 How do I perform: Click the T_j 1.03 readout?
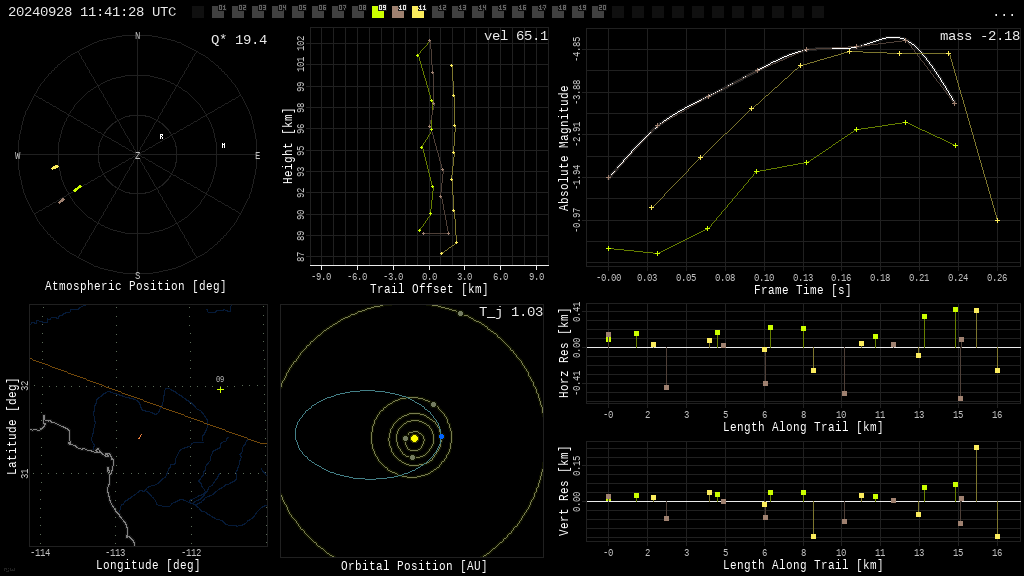click(x=511, y=312)
